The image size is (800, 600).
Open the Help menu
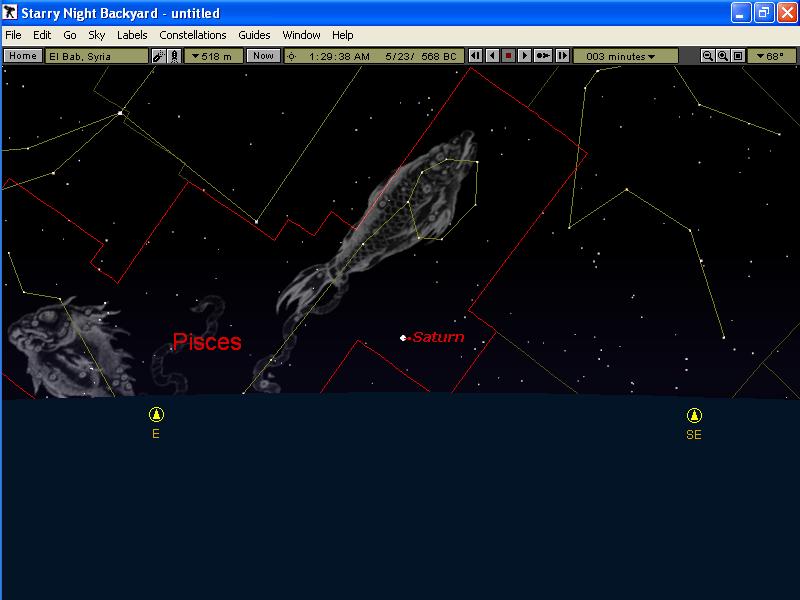pyautogui.click(x=342, y=35)
